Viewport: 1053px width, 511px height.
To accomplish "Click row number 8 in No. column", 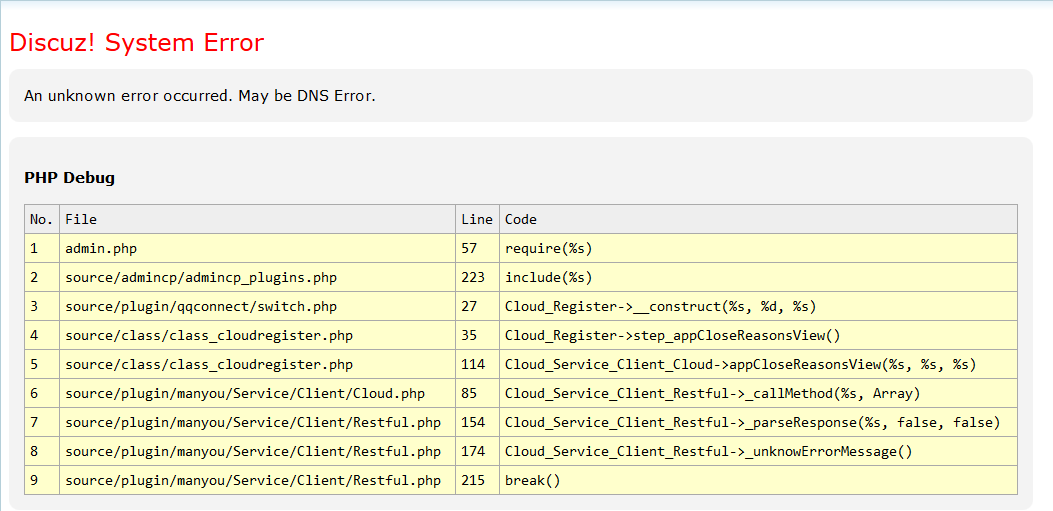I will pyautogui.click(x=42, y=451).
